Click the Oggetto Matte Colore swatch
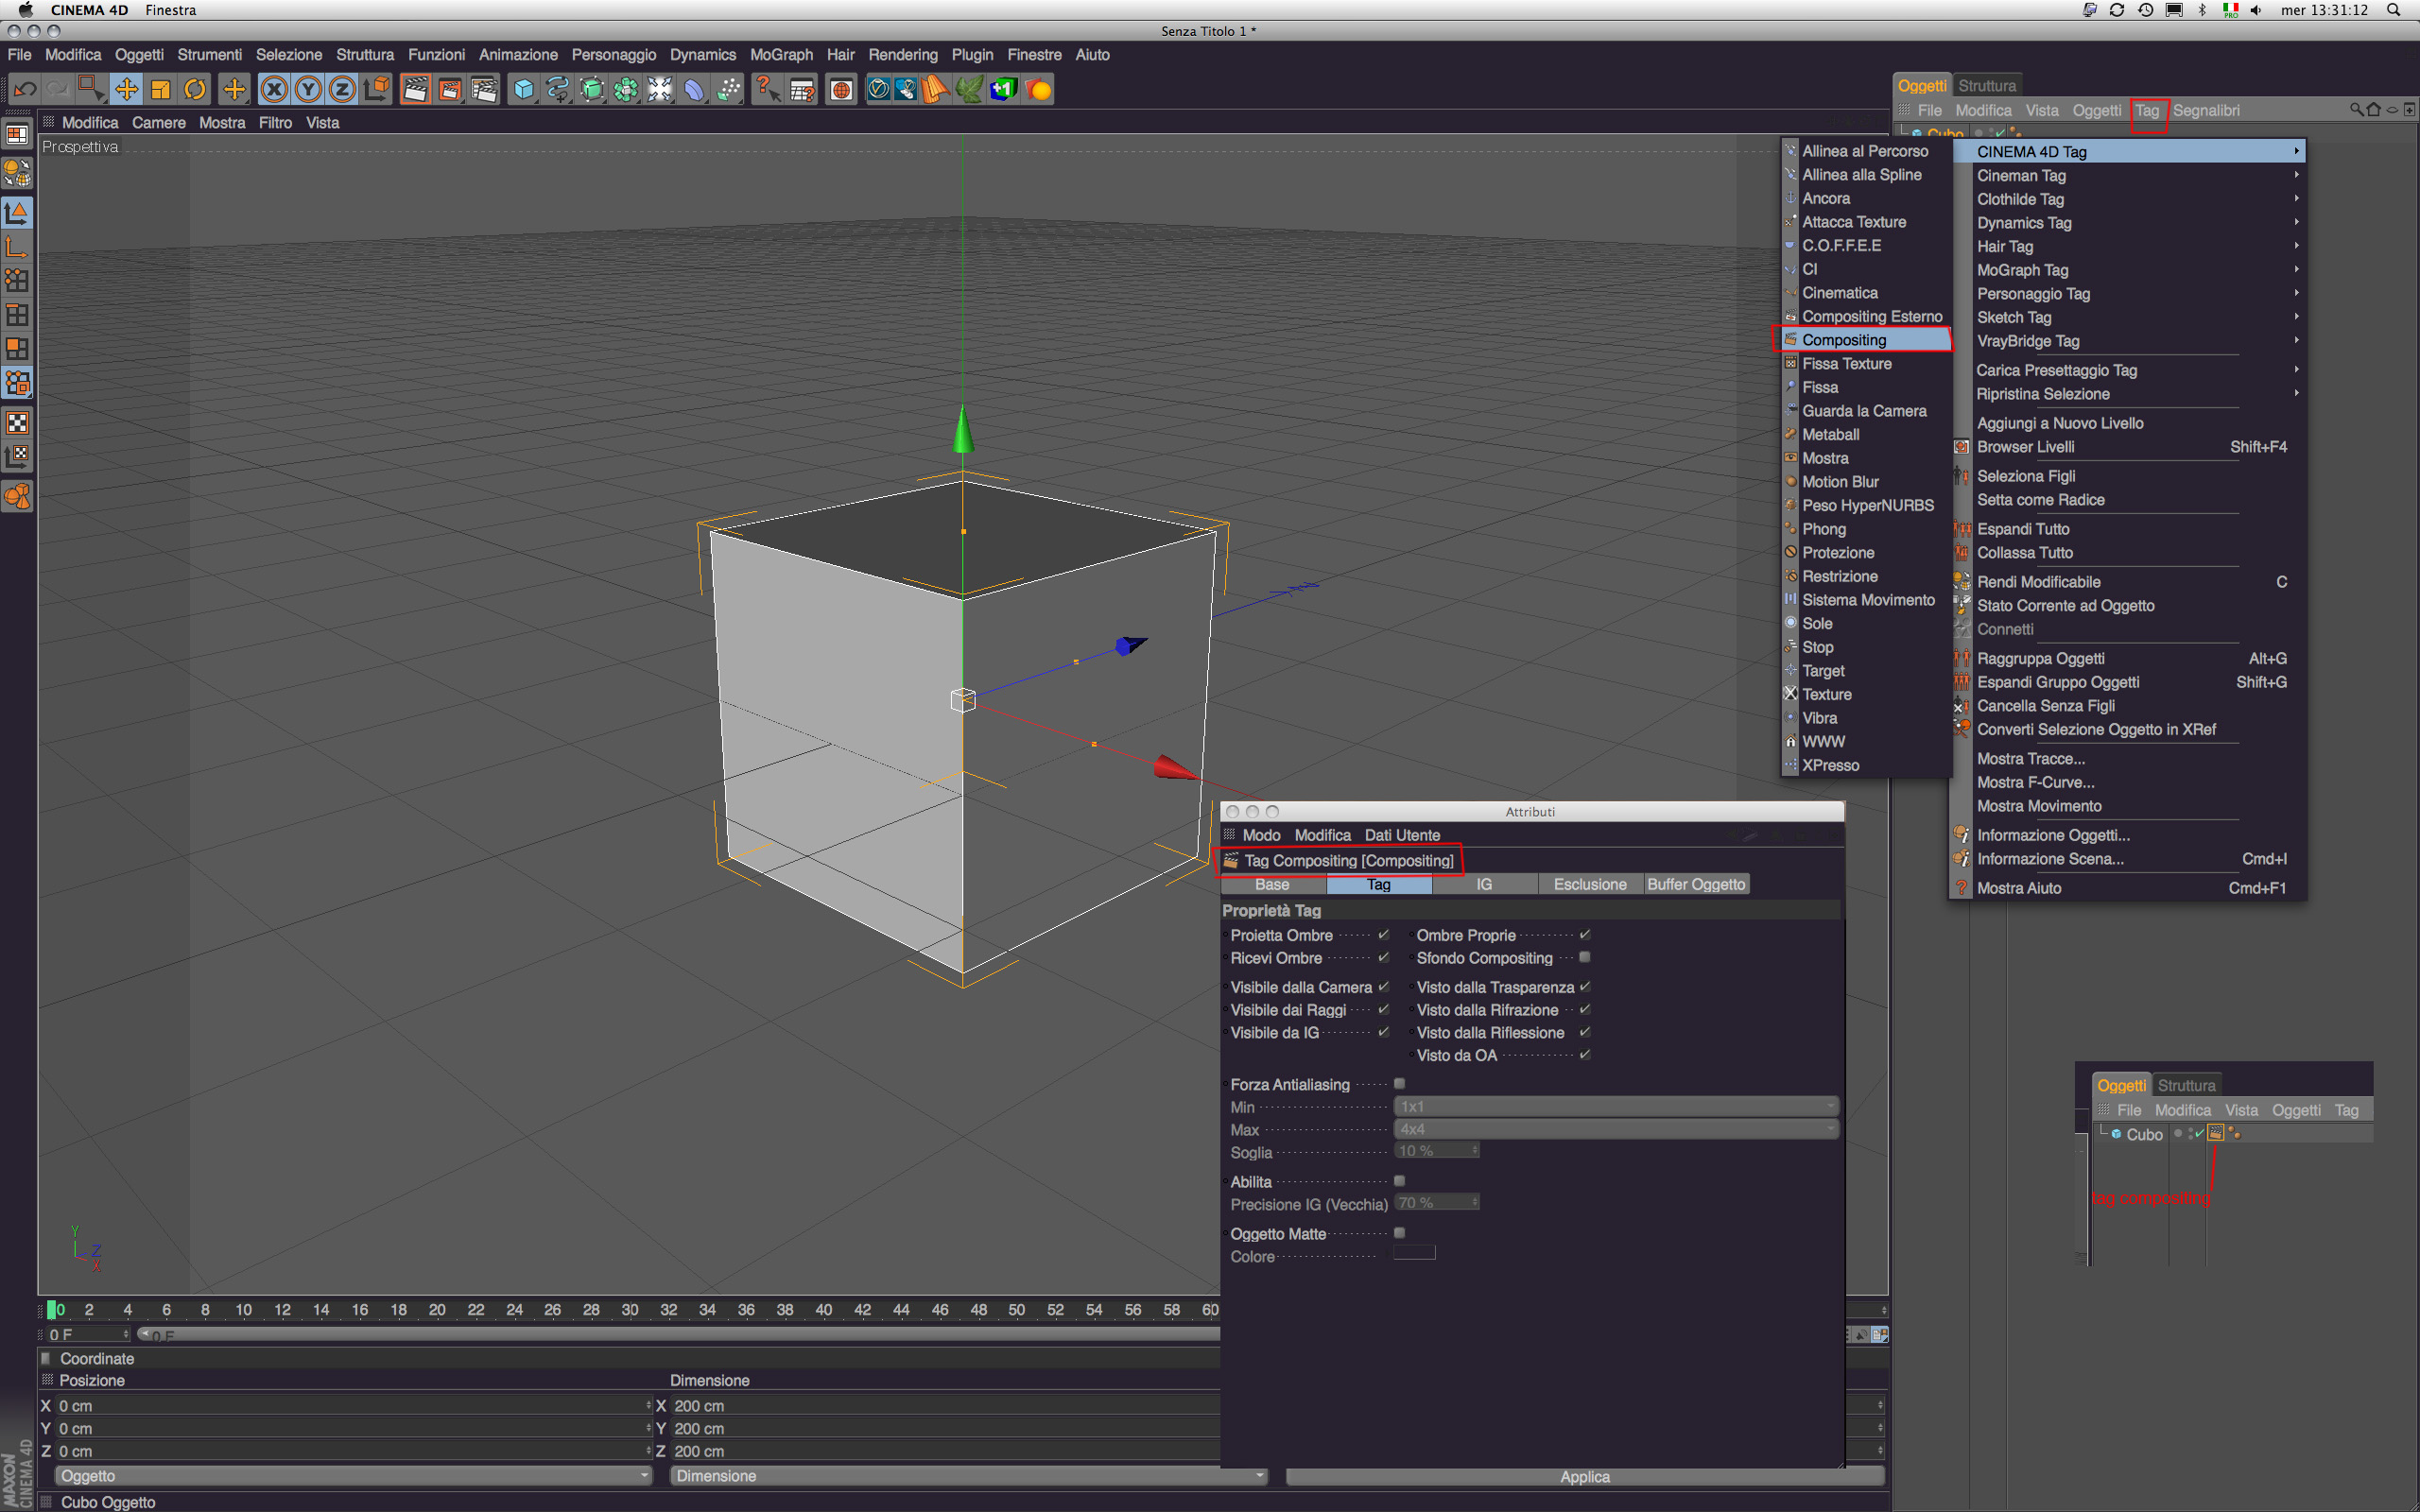2420x1512 pixels. (x=1414, y=1254)
